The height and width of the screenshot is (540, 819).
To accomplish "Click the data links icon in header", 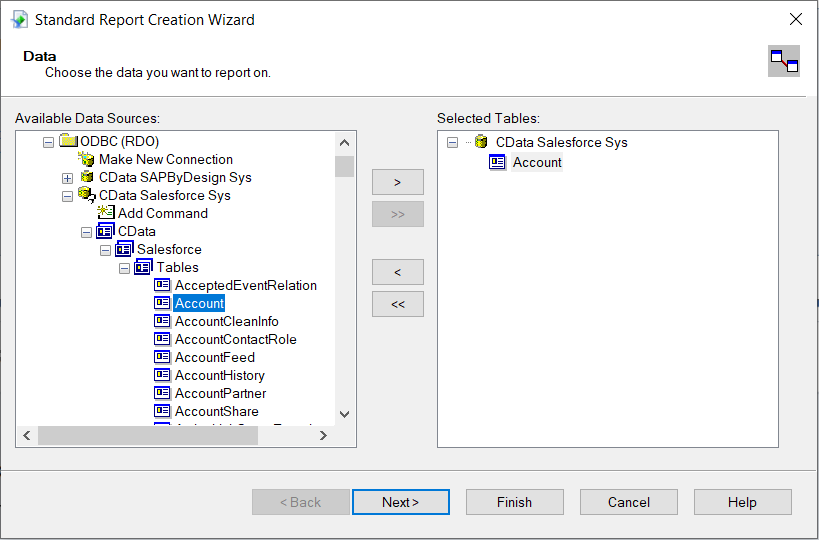I will (x=783, y=62).
